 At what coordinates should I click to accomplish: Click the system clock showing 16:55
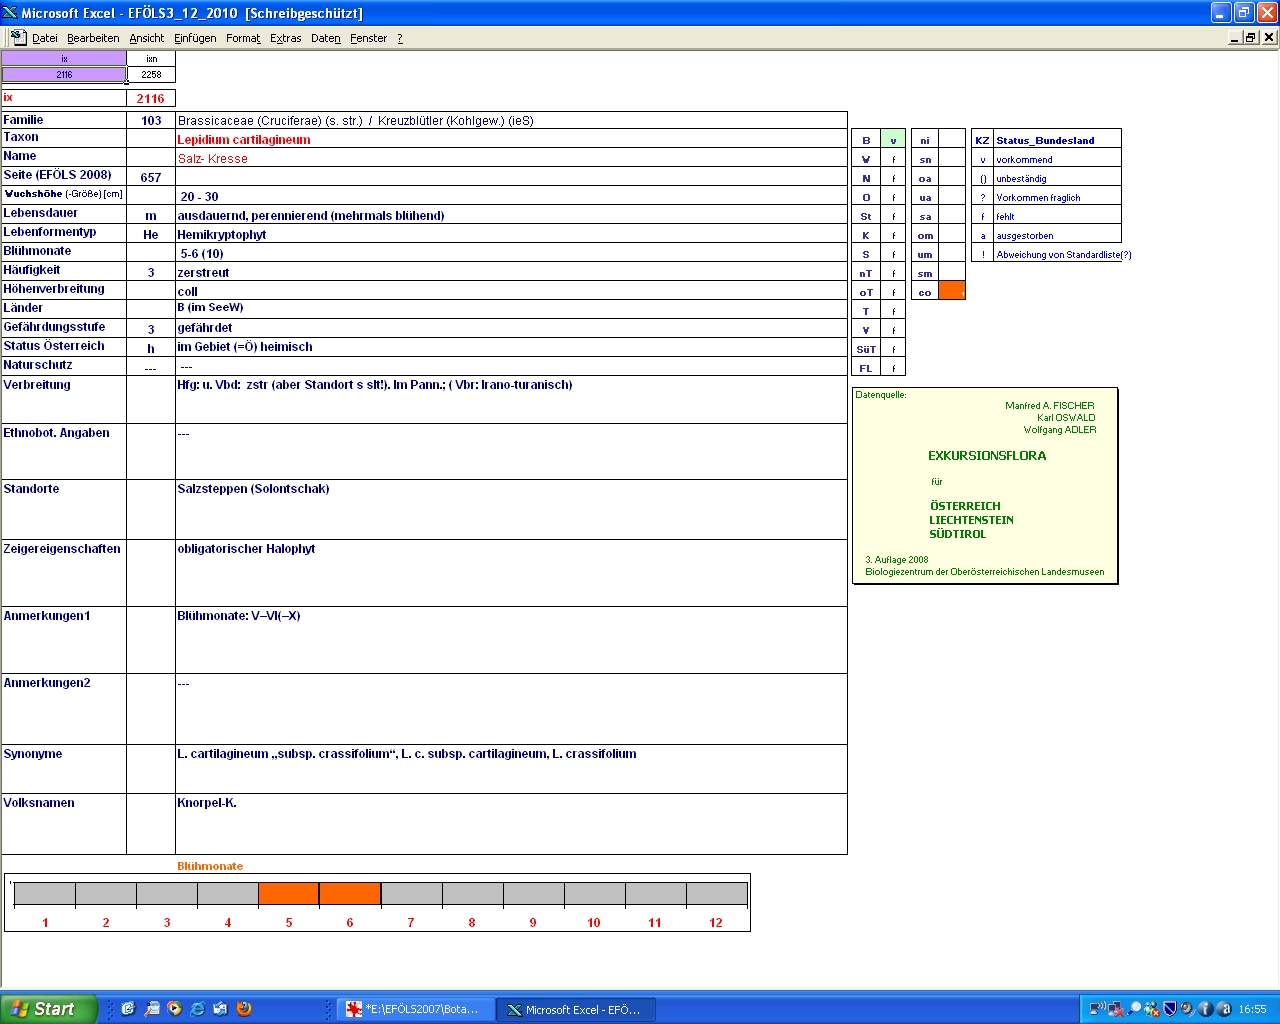1252,1009
